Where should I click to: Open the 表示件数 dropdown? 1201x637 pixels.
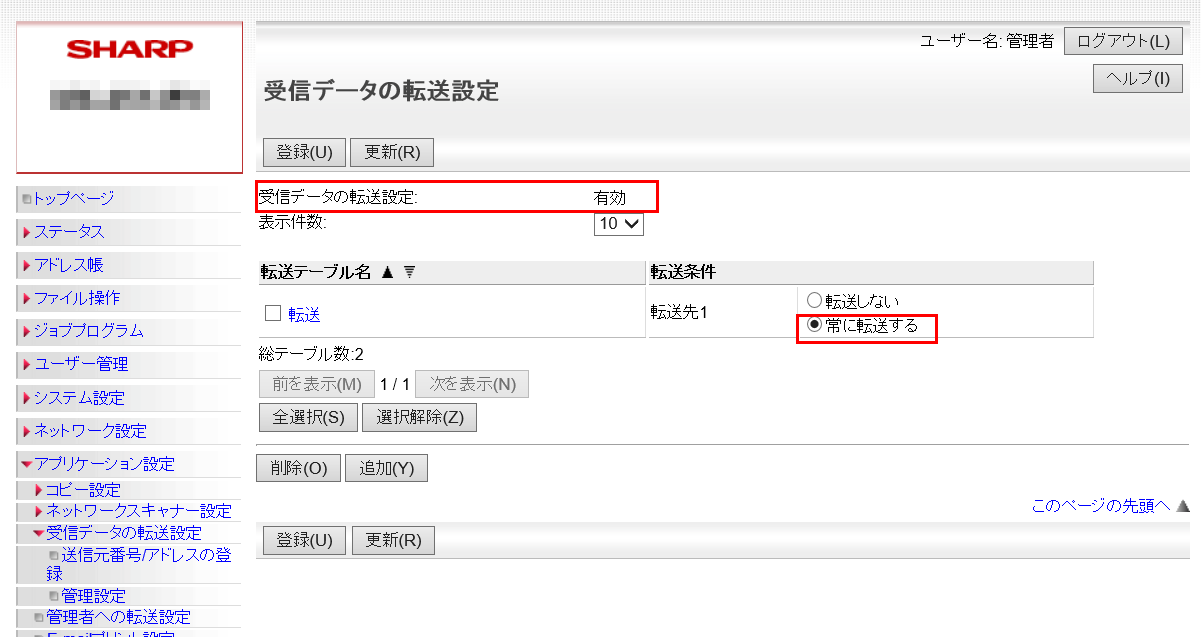618,224
